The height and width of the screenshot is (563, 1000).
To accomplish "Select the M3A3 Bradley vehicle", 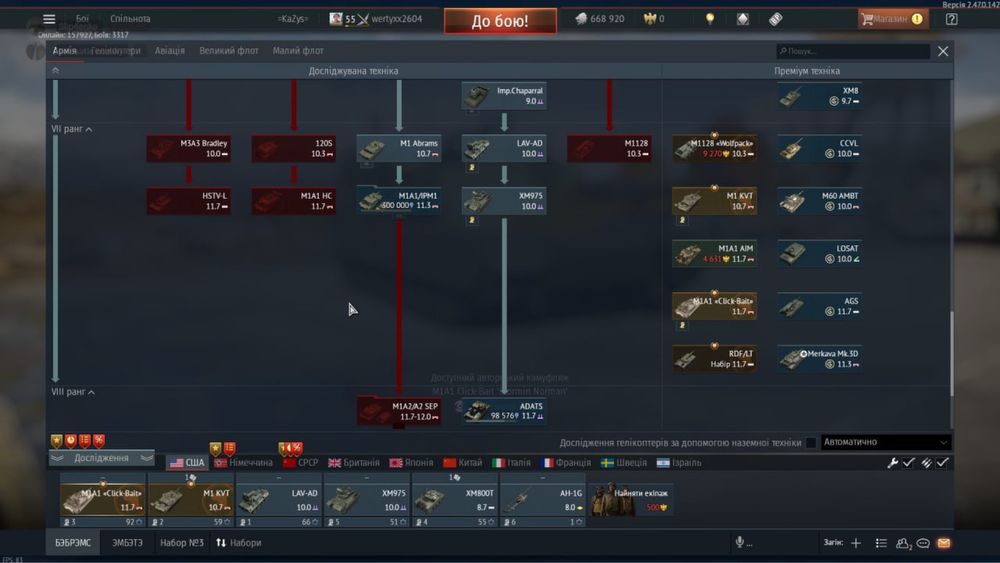I will pos(188,149).
